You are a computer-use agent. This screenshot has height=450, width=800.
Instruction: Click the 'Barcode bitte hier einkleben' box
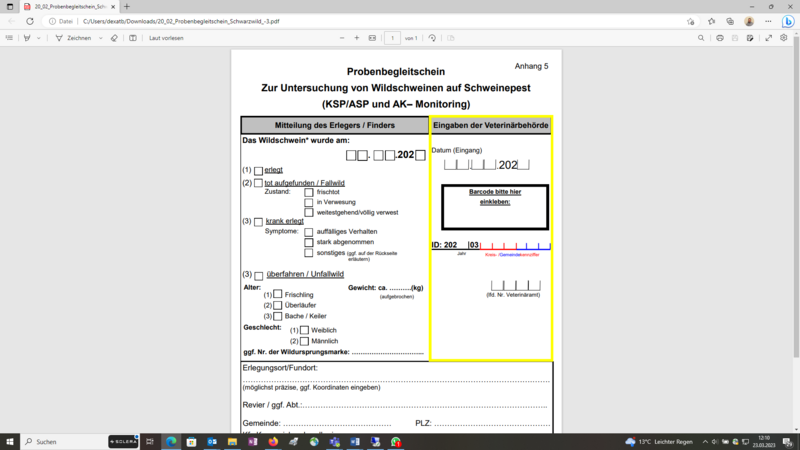(495, 208)
